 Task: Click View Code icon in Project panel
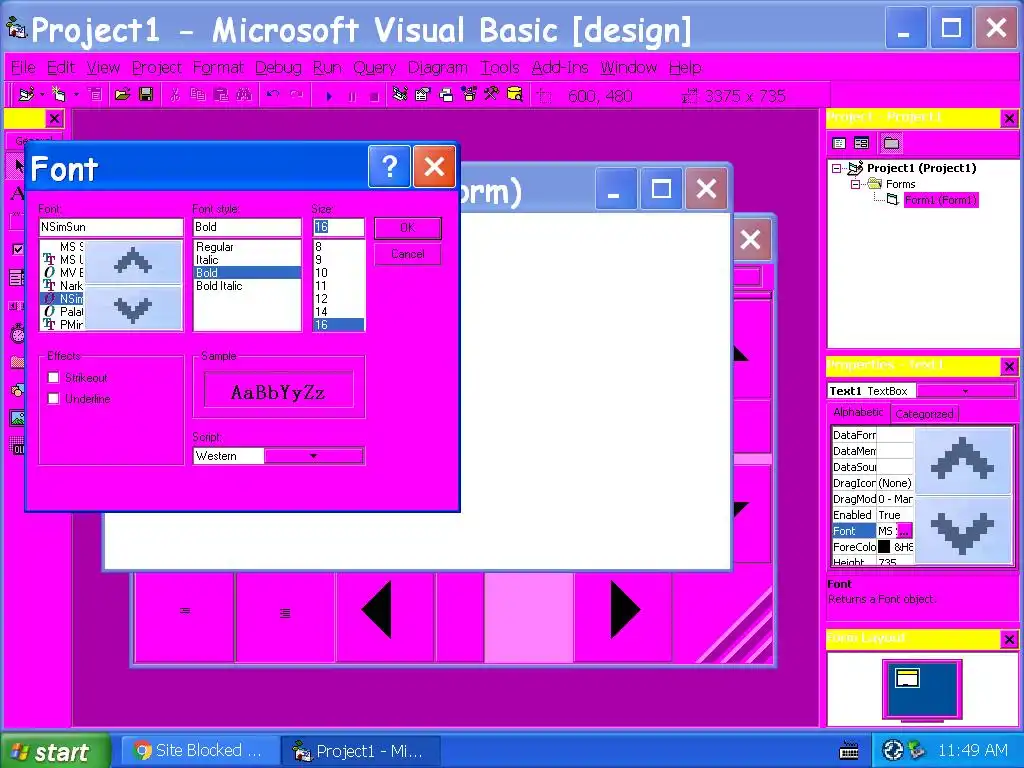click(x=839, y=143)
